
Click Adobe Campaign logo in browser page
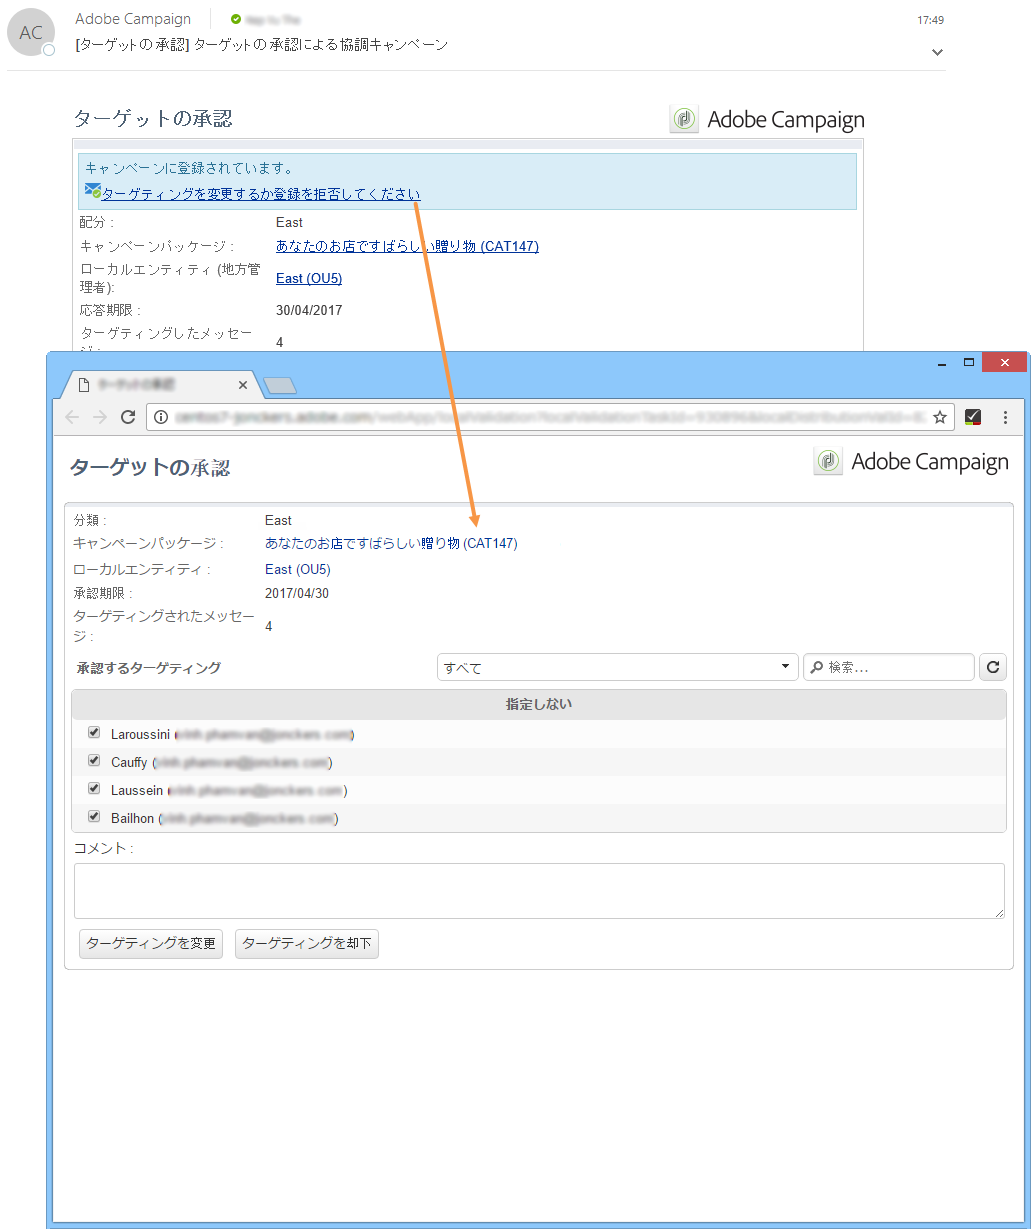tap(911, 461)
